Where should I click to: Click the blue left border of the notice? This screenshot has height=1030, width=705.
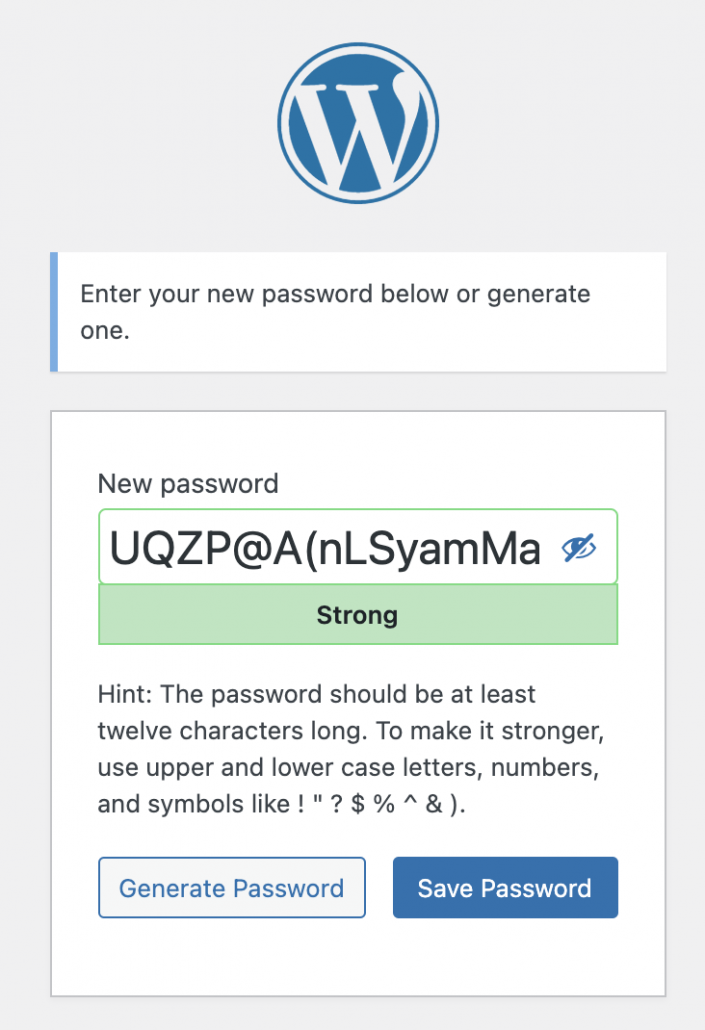pos(54,312)
